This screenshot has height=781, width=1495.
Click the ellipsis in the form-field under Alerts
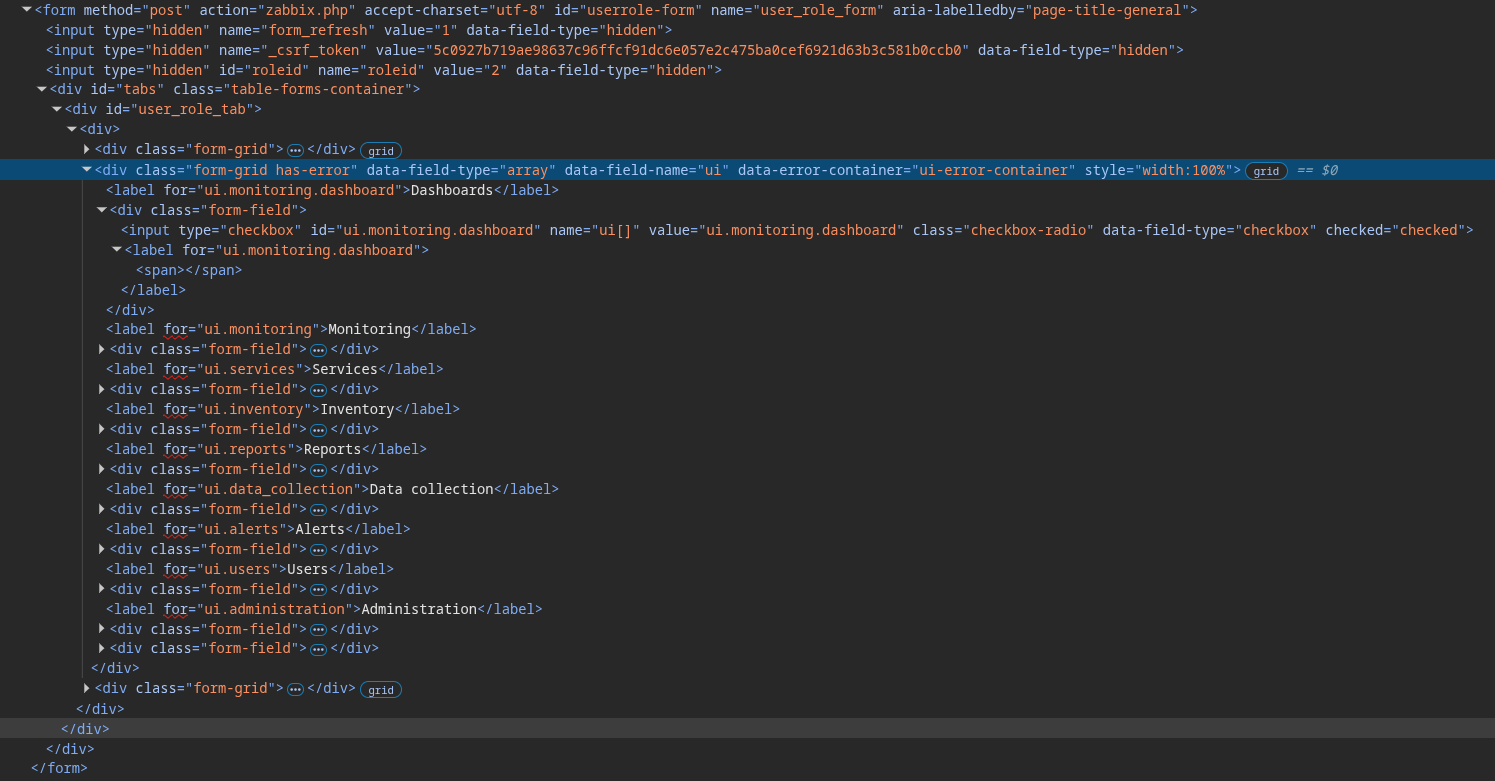click(x=318, y=550)
